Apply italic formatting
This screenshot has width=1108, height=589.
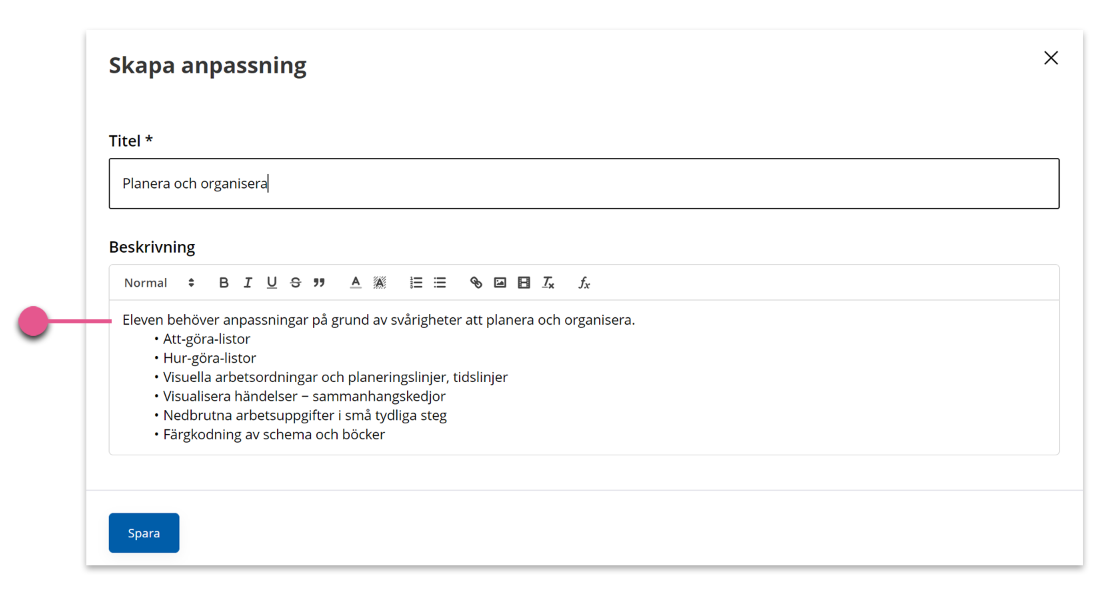[247, 282]
